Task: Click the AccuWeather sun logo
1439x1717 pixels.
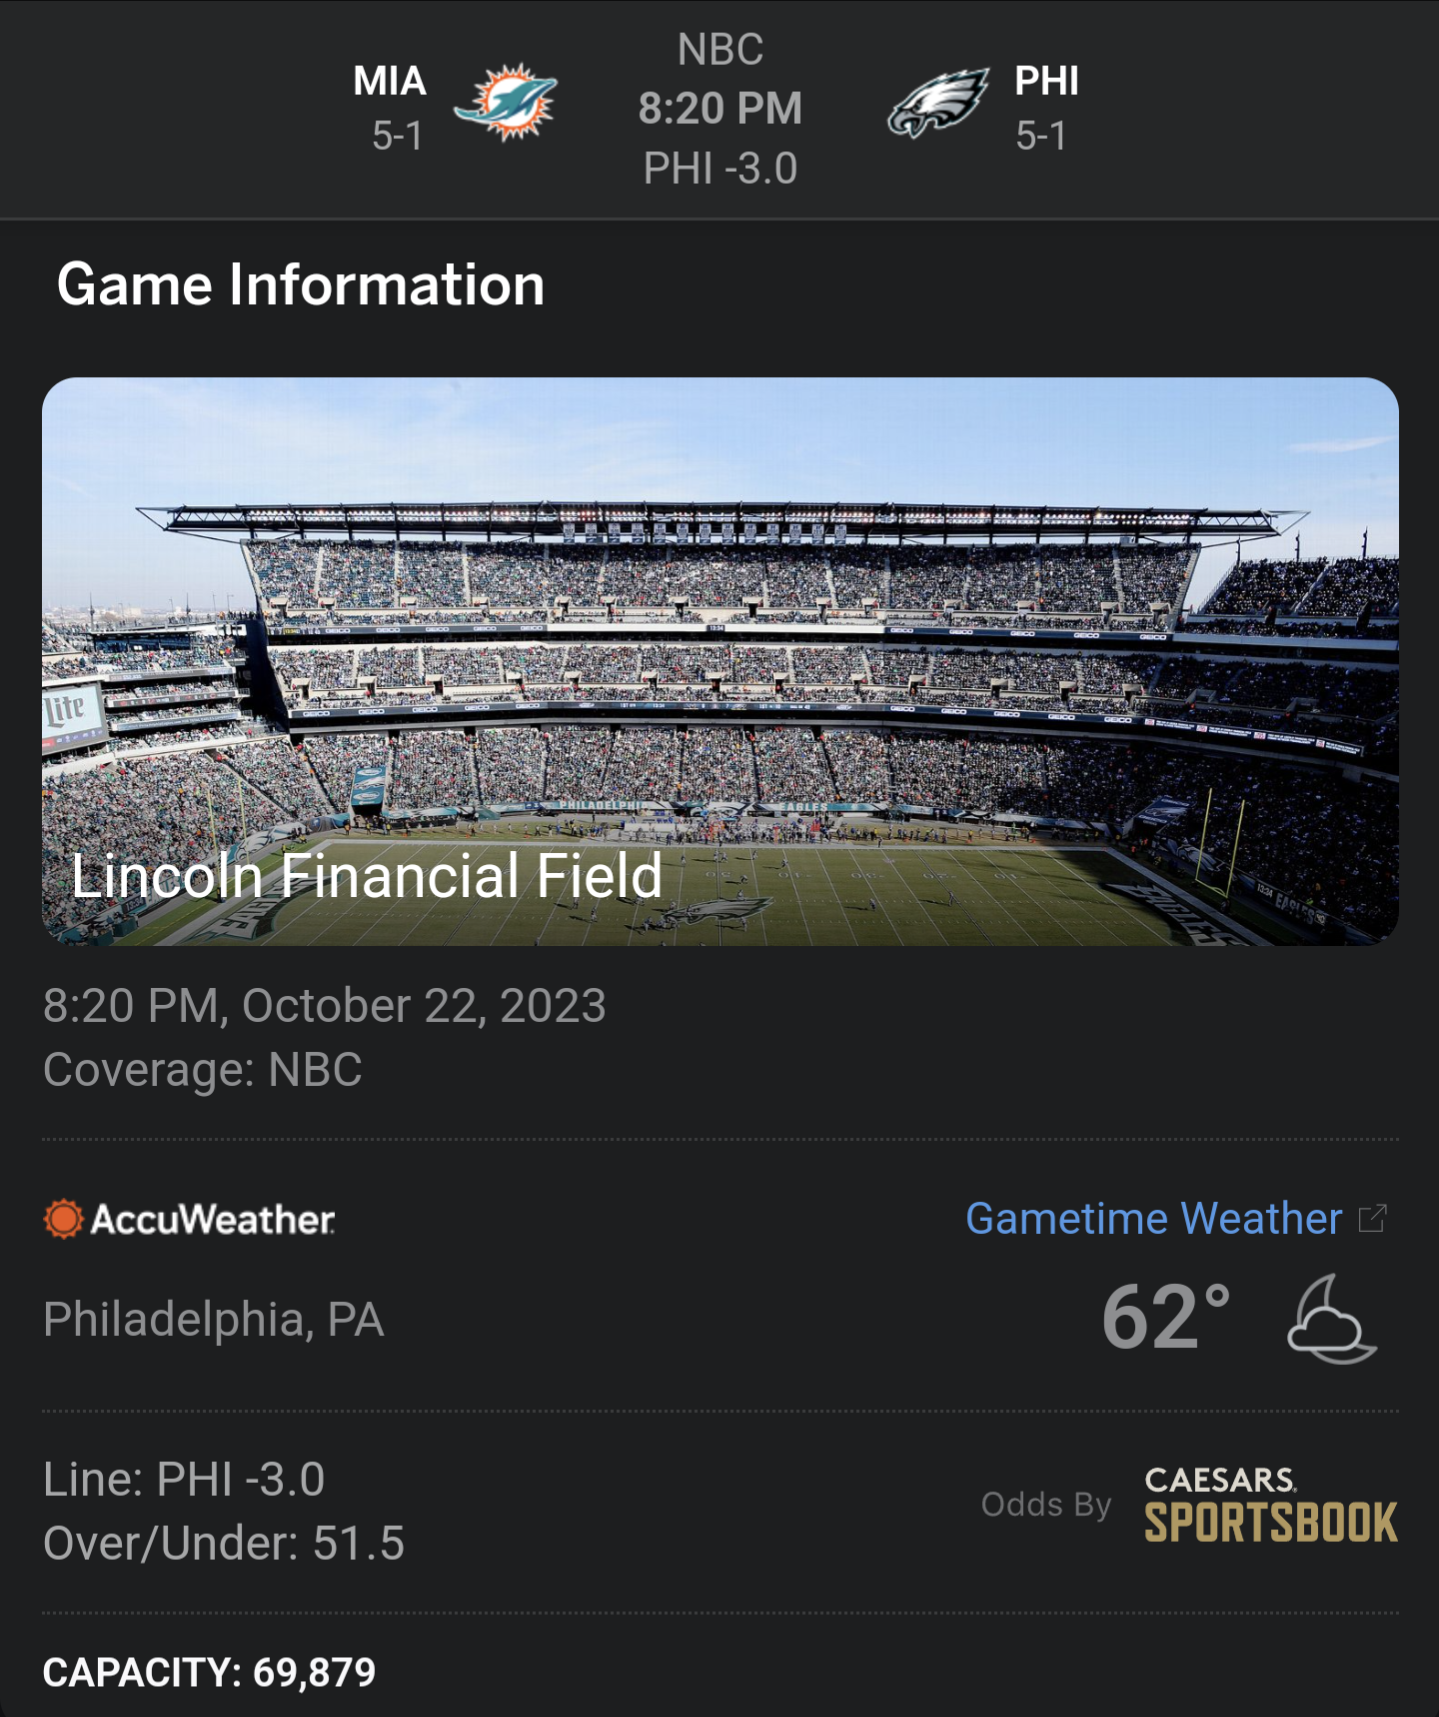Action: (63, 1219)
